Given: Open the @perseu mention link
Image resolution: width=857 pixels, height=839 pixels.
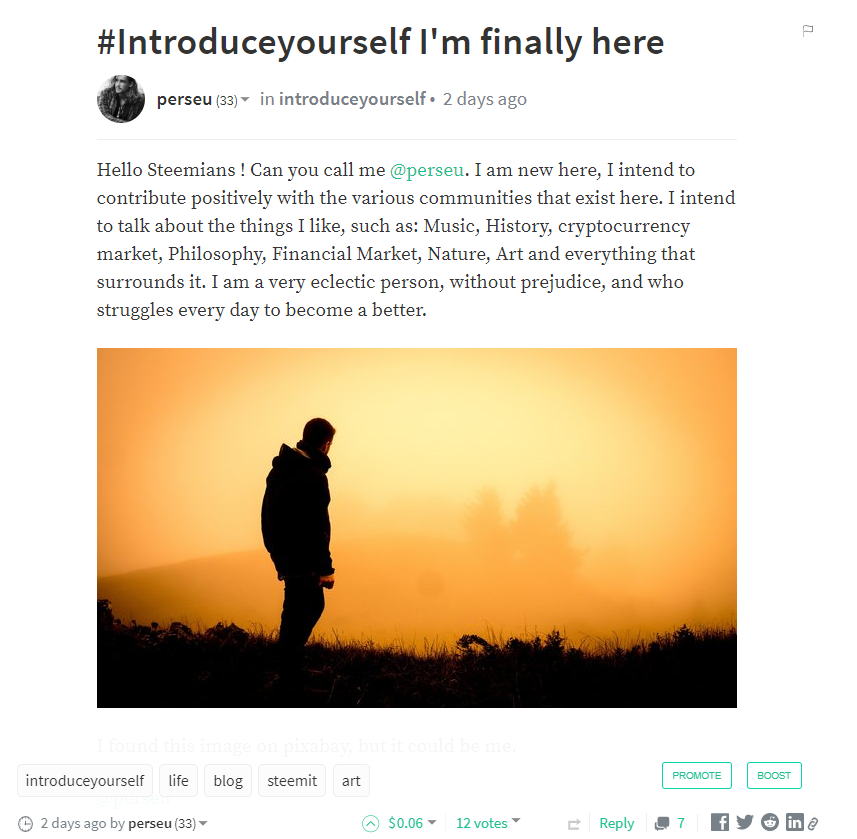Looking at the screenshot, I should point(427,170).
